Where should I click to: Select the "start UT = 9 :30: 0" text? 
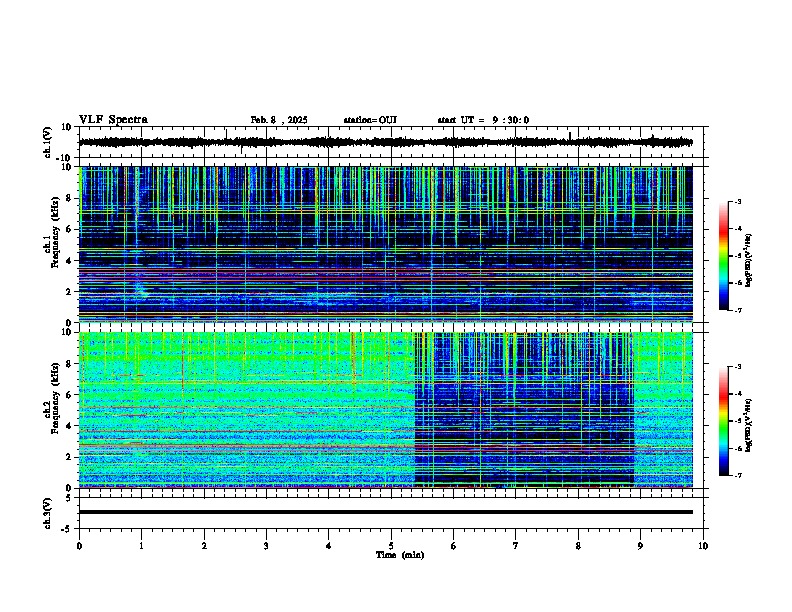coord(483,120)
